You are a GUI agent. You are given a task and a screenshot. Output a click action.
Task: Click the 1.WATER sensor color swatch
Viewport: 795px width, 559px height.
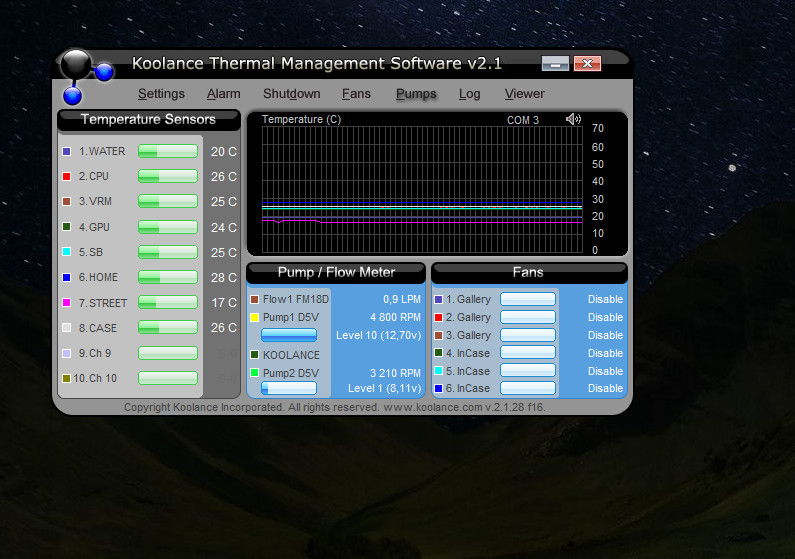coord(66,152)
